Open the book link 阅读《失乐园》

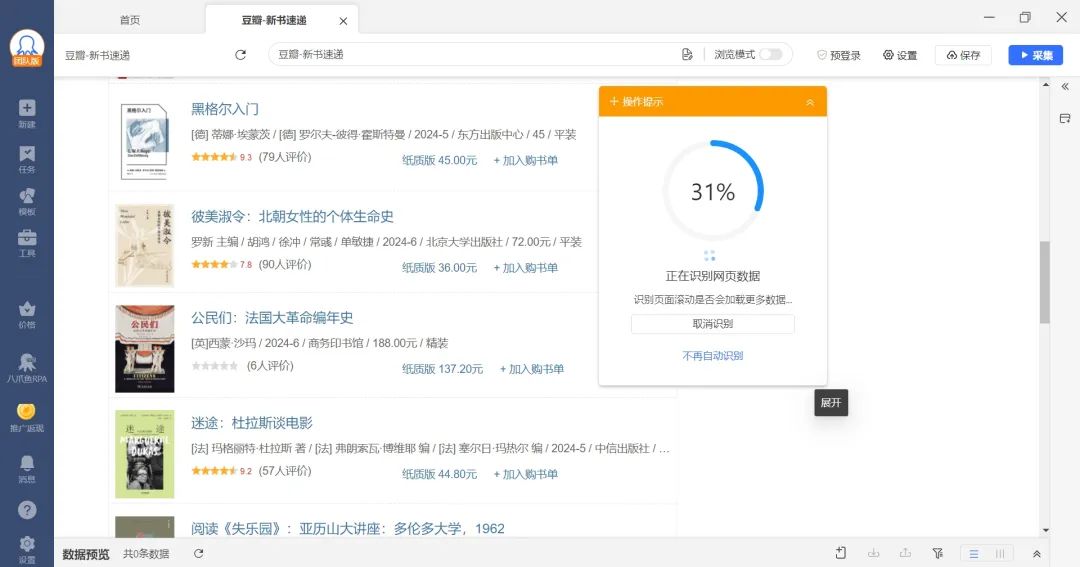pos(348,528)
